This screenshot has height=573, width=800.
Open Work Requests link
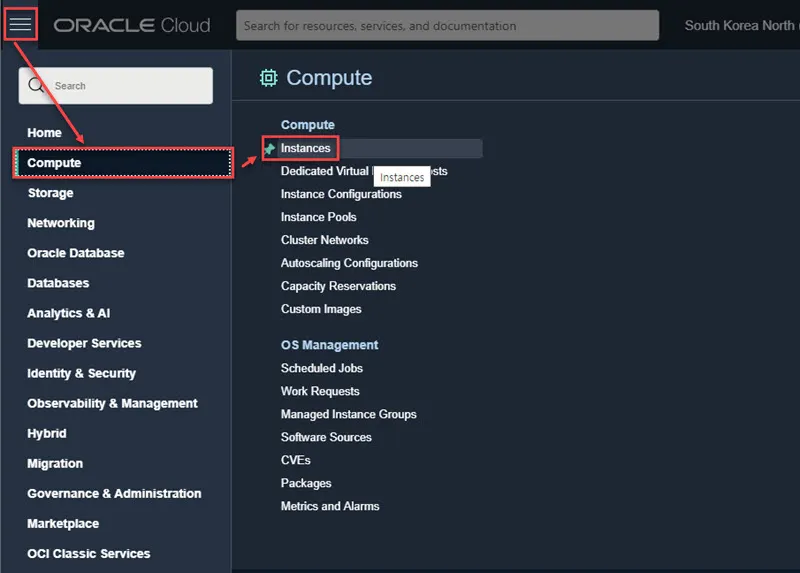pos(320,391)
